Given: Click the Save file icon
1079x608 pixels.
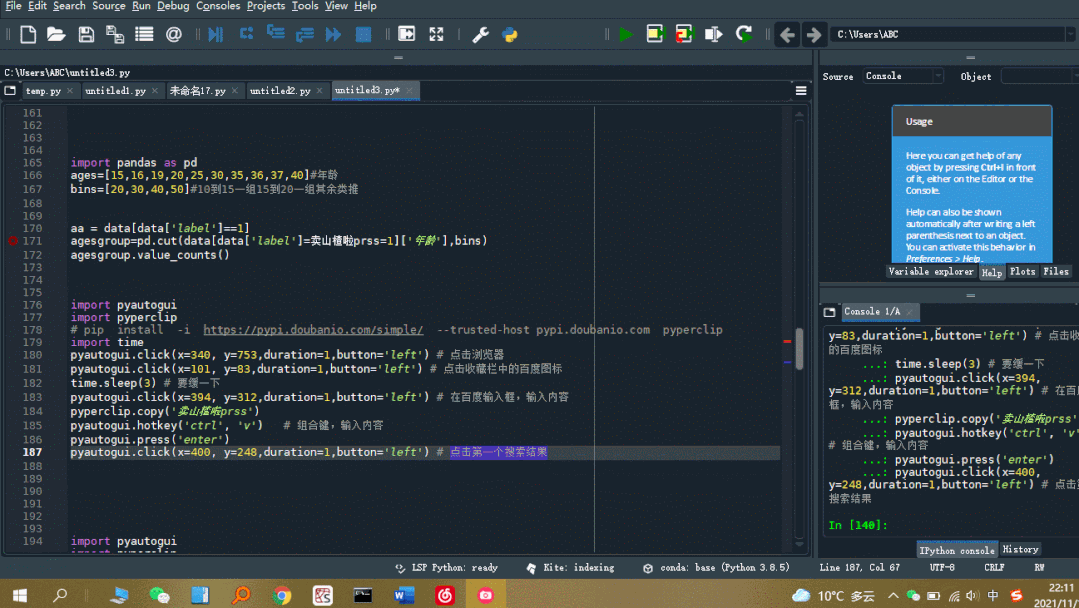Looking at the screenshot, I should pyautogui.click(x=85, y=33).
